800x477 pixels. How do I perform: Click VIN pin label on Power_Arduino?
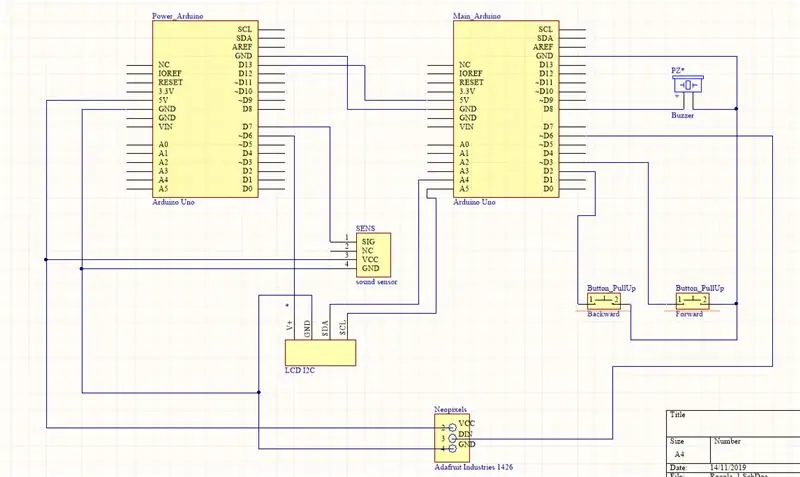(165, 127)
